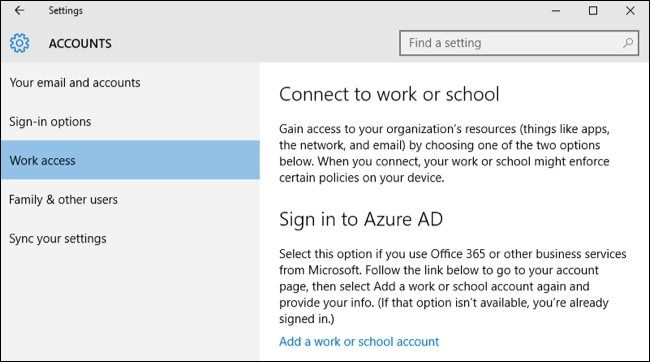Click paragraph mentioning Office 365
Screen dimensions: 650x362
(453, 286)
